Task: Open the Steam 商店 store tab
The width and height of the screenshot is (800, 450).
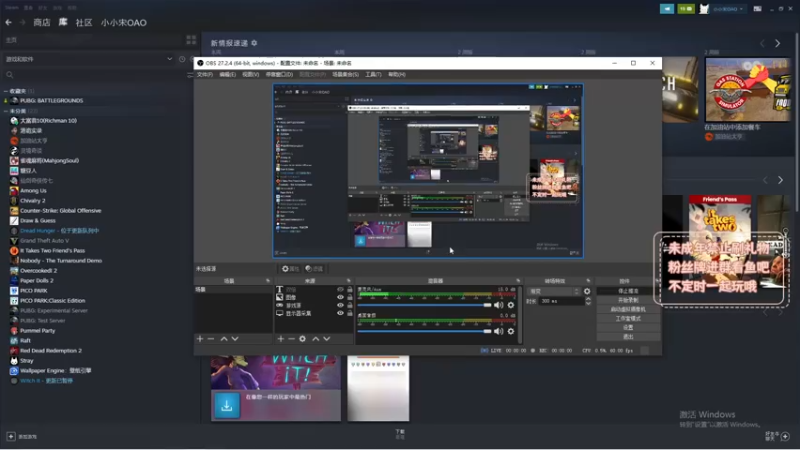Action: pos(42,22)
